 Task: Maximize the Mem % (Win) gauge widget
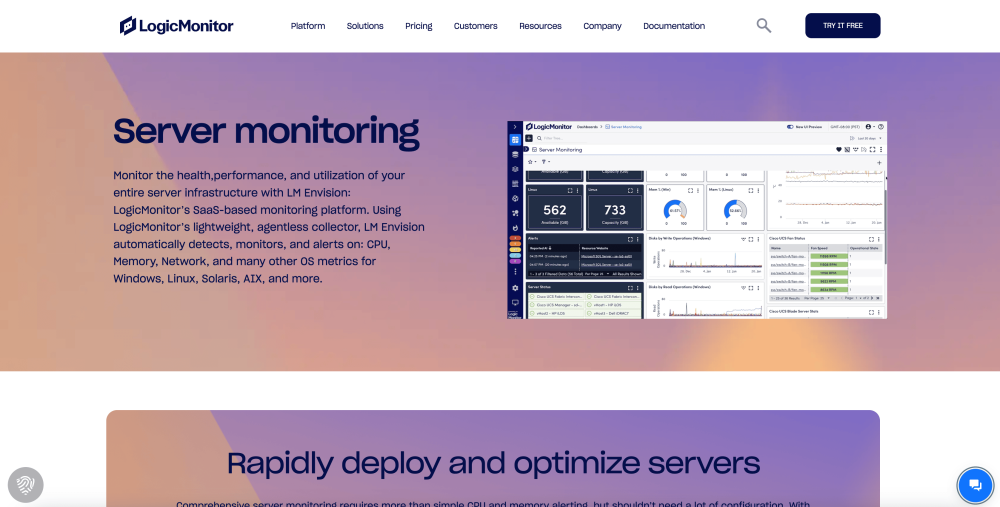pyautogui.click(x=690, y=190)
